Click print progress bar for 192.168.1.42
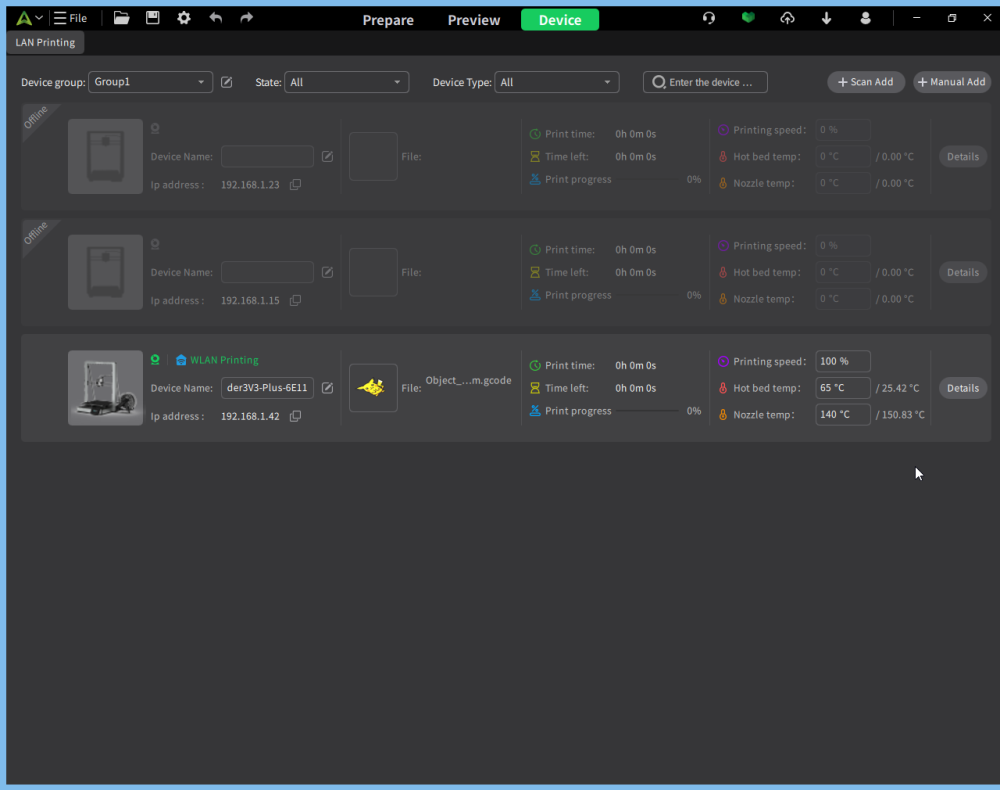This screenshot has width=1000, height=790. pos(647,411)
